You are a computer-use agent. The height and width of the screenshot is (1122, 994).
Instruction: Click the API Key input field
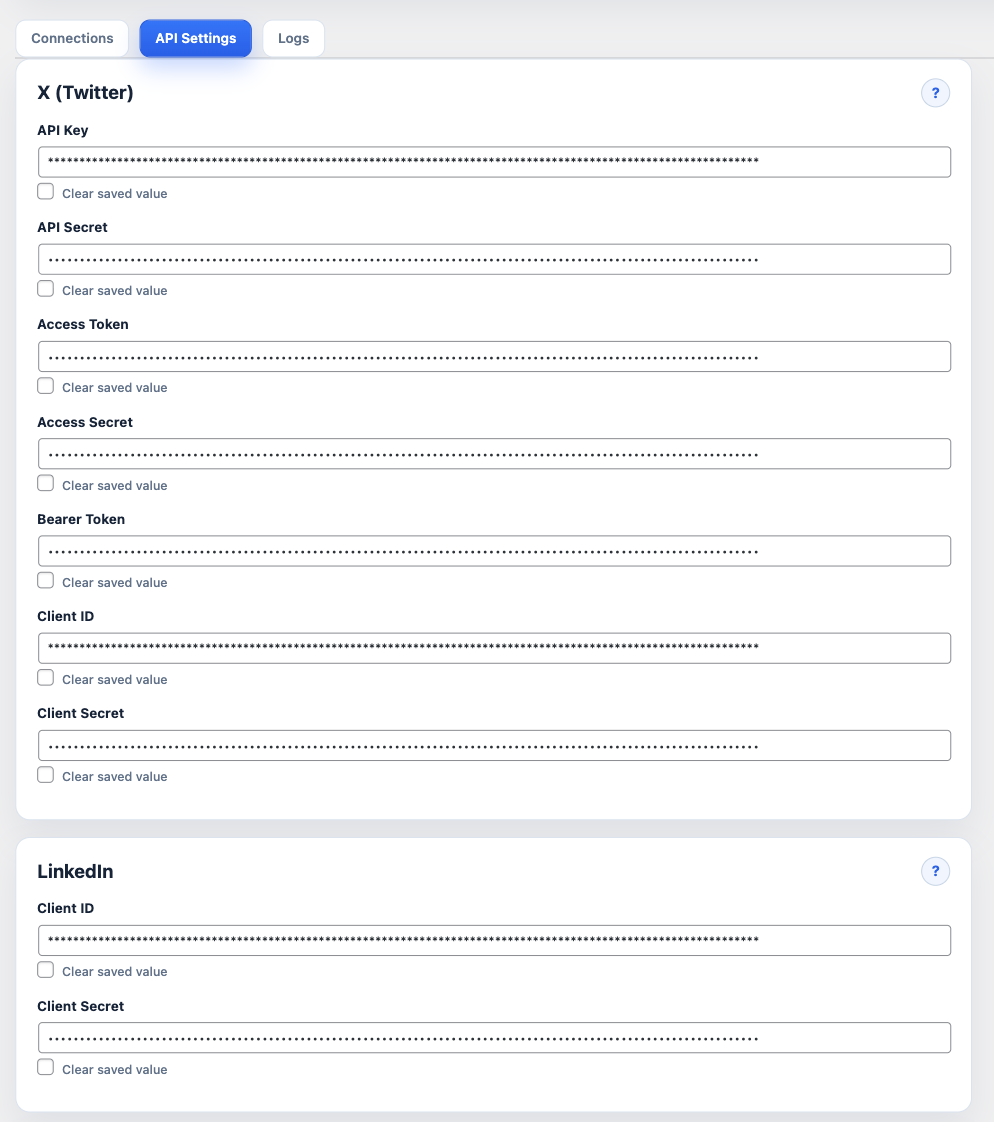point(494,161)
